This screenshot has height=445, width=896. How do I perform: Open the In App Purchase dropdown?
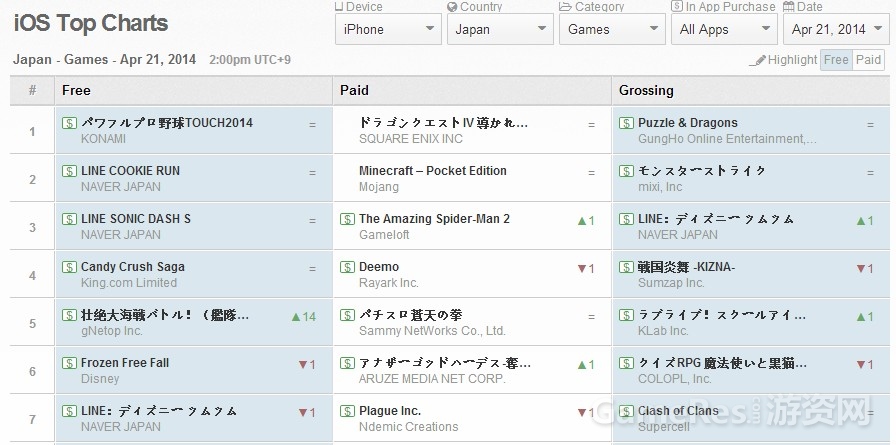coord(724,29)
